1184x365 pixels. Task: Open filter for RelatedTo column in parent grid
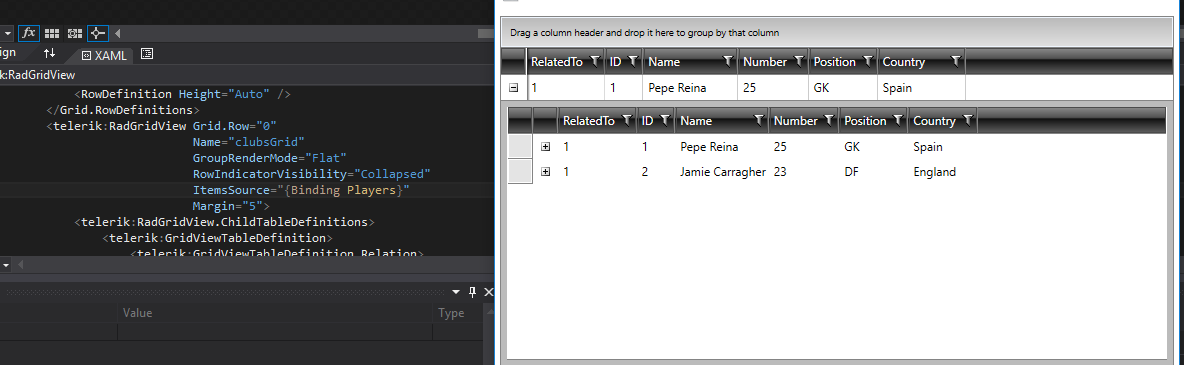tap(594, 61)
